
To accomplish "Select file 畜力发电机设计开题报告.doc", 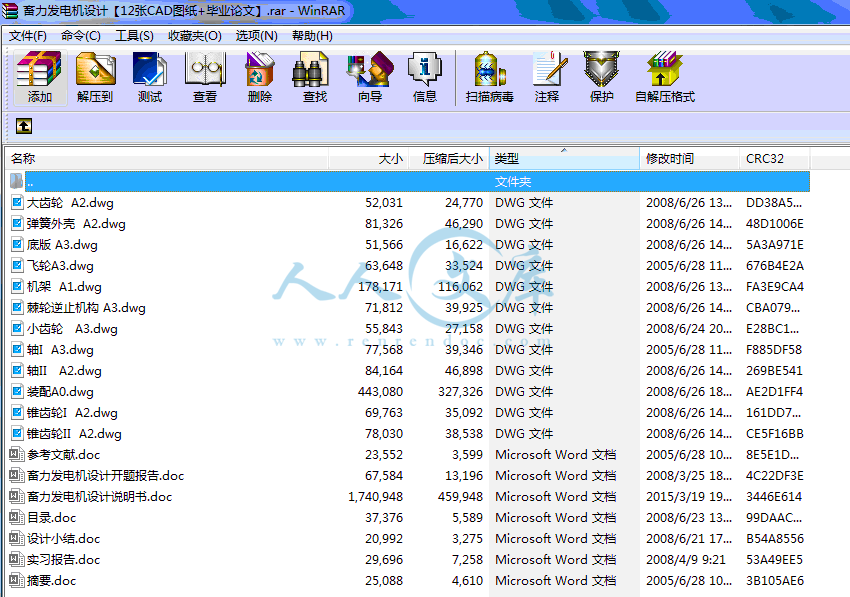I will (x=106, y=476).
